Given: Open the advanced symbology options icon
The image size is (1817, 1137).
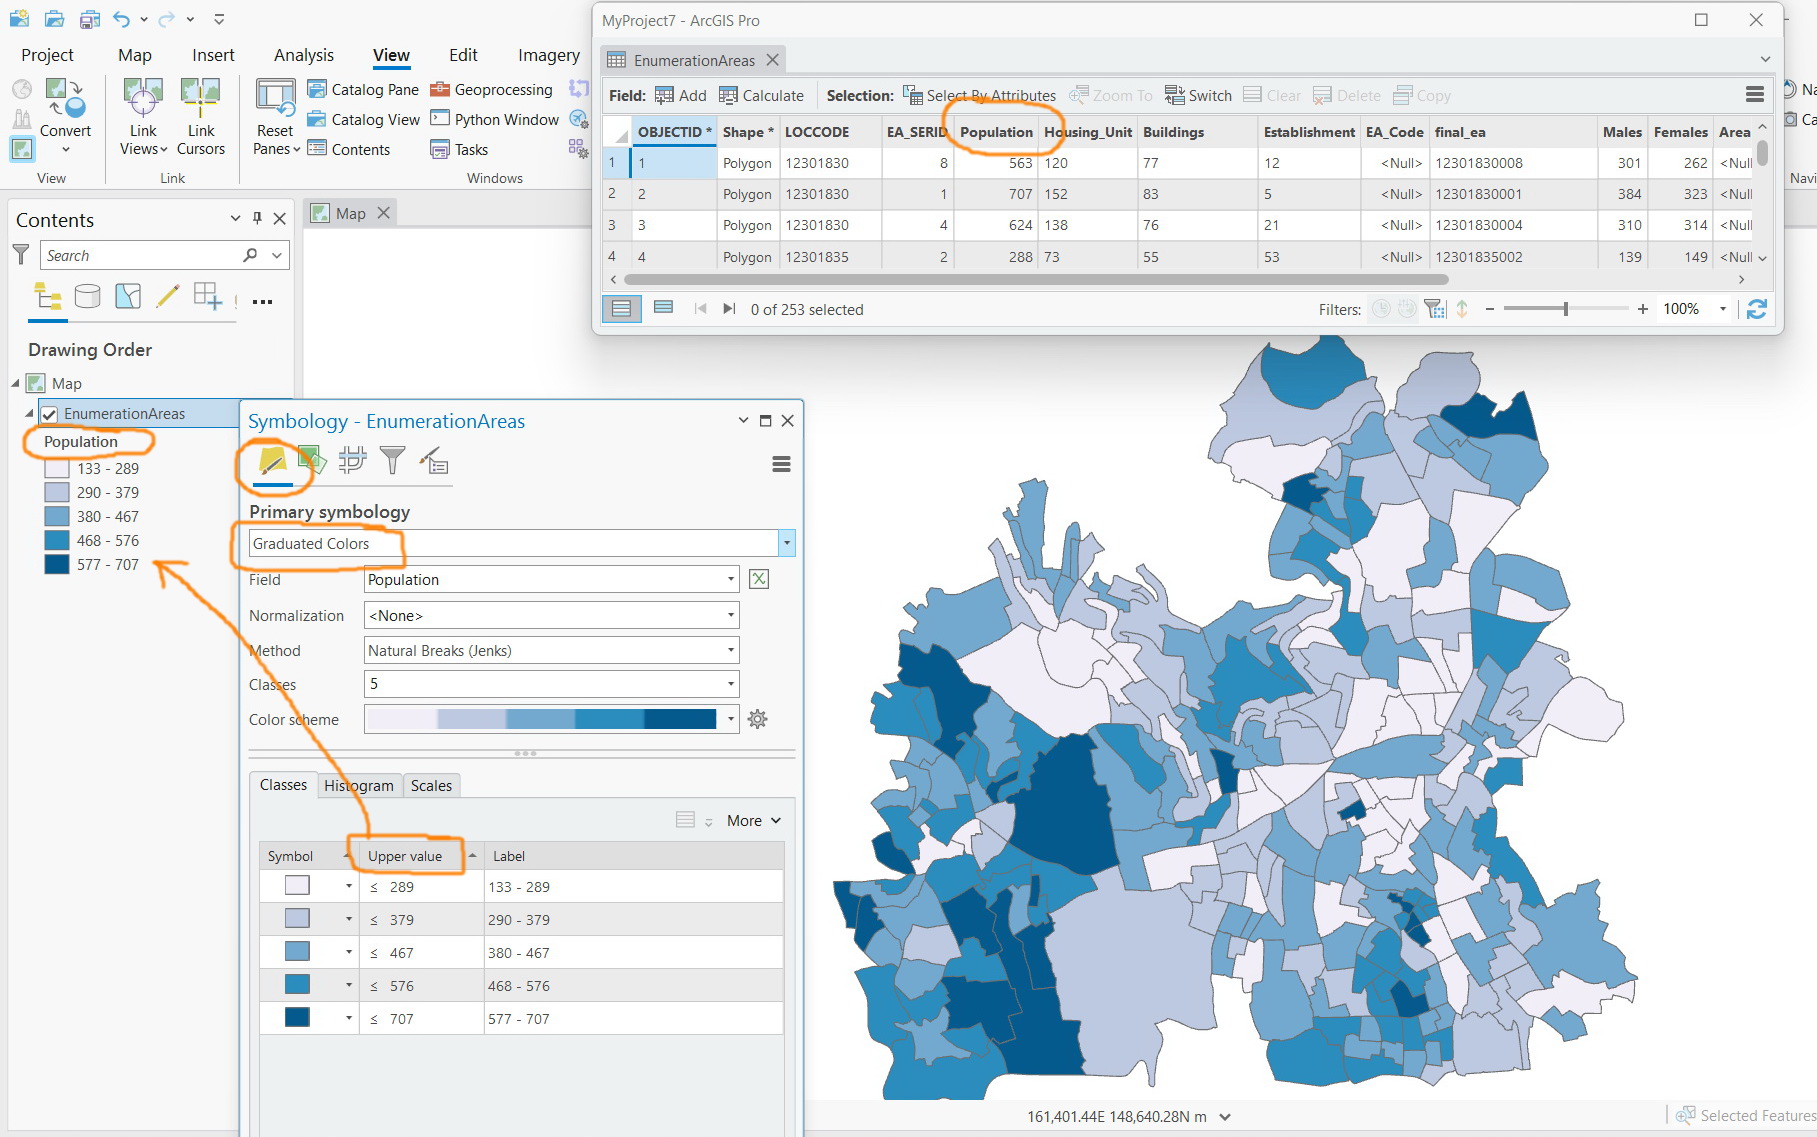Looking at the screenshot, I should [x=433, y=460].
